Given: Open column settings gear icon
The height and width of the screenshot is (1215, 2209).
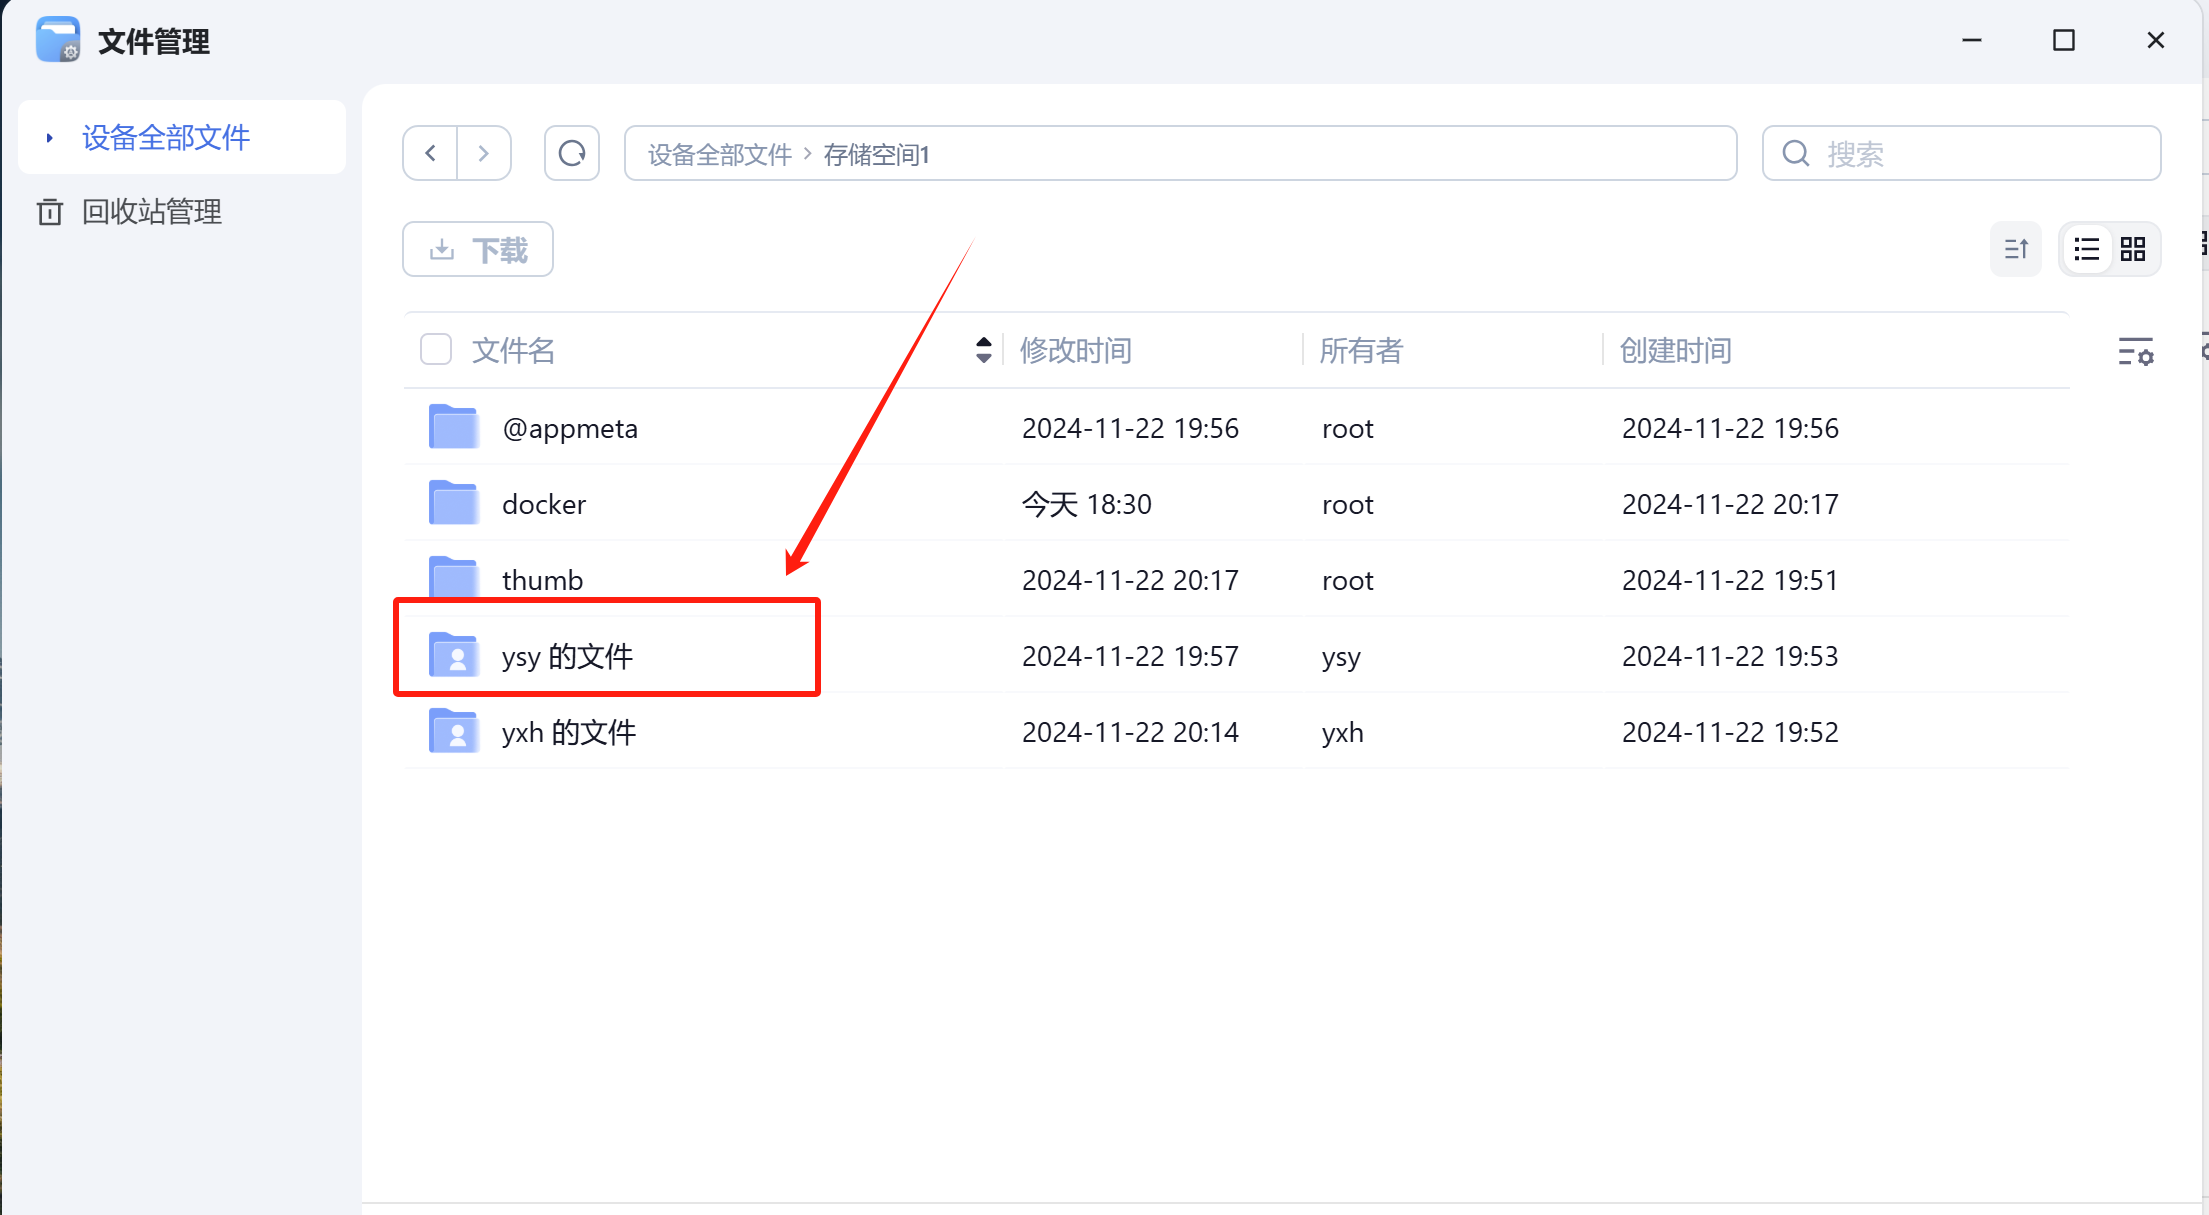Looking at the screenshot, I should pos(2136,351).
